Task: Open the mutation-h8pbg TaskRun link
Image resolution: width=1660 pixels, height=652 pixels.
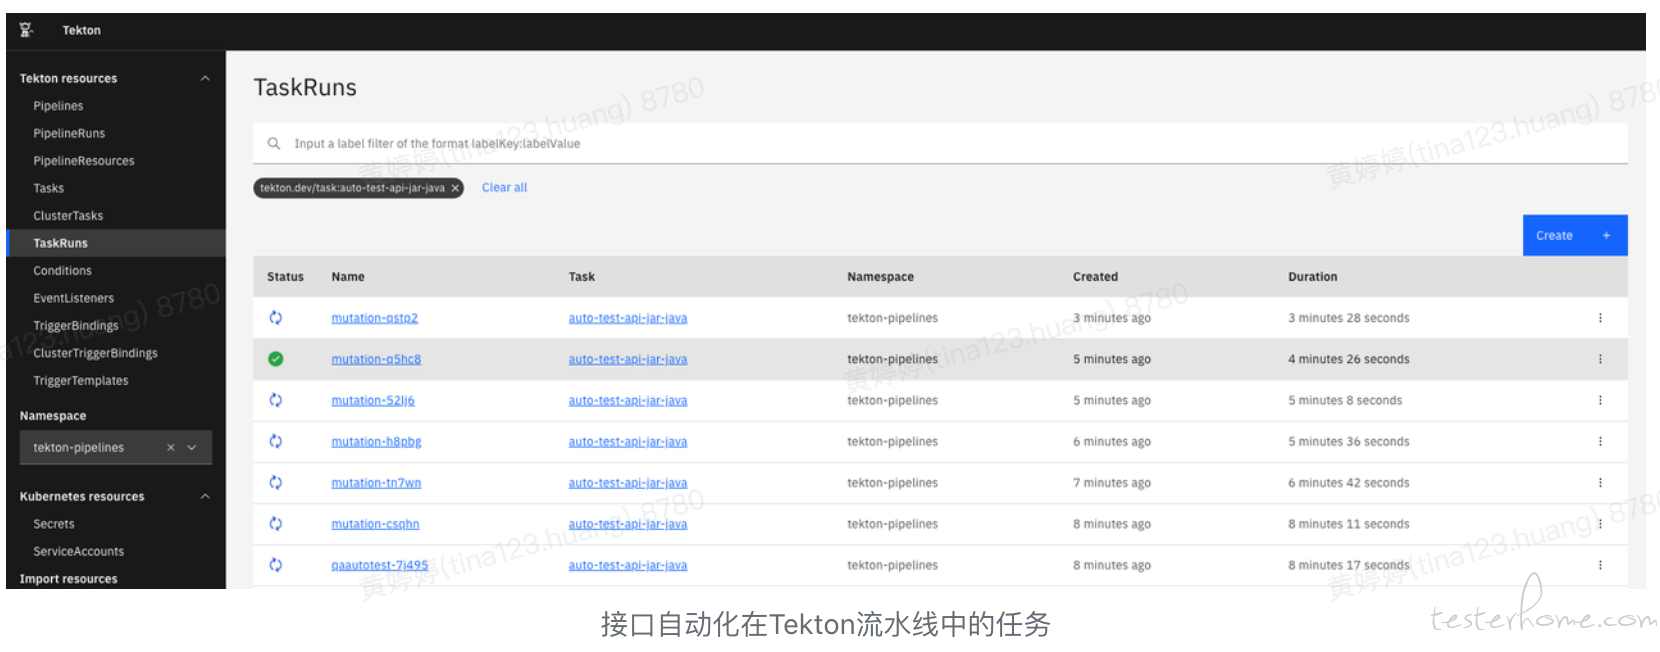Action: pyautogui.click(x=376, y=441)
